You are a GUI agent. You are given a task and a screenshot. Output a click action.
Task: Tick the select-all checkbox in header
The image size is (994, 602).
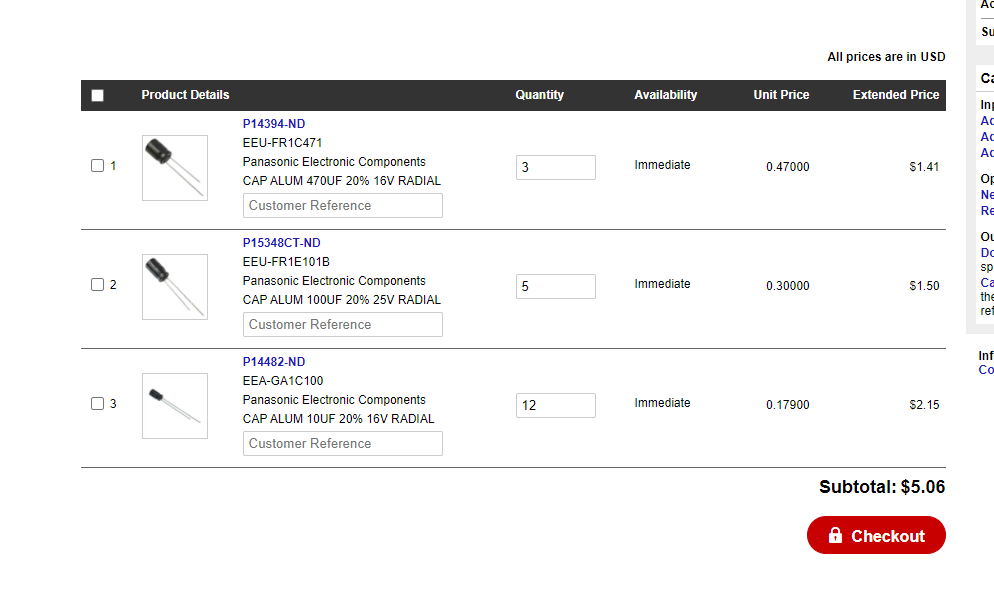(97, 96)
